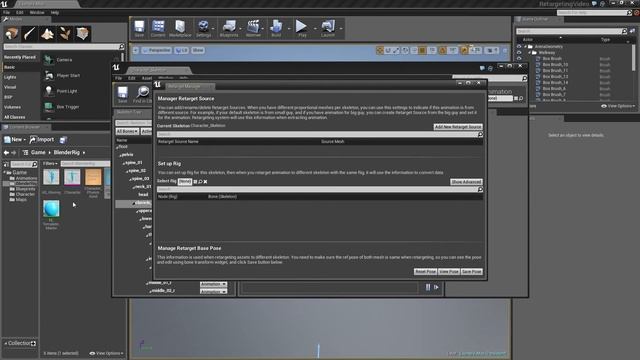Click the Show Advanced button
Image resolution: width=640 pixels, height=360 pixels.
coord(467,182)
